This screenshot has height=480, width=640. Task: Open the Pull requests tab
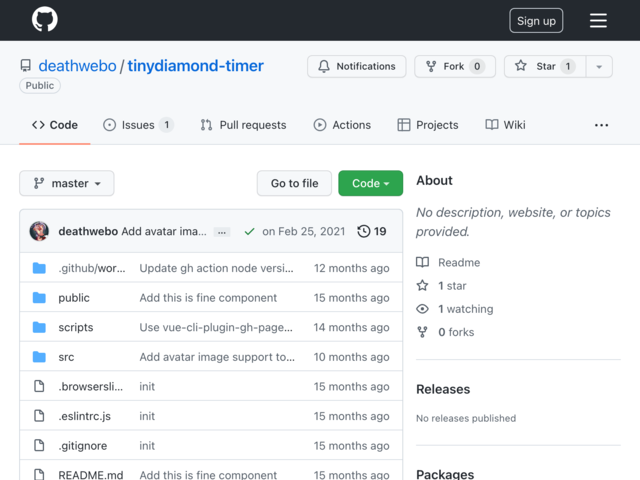243,125
